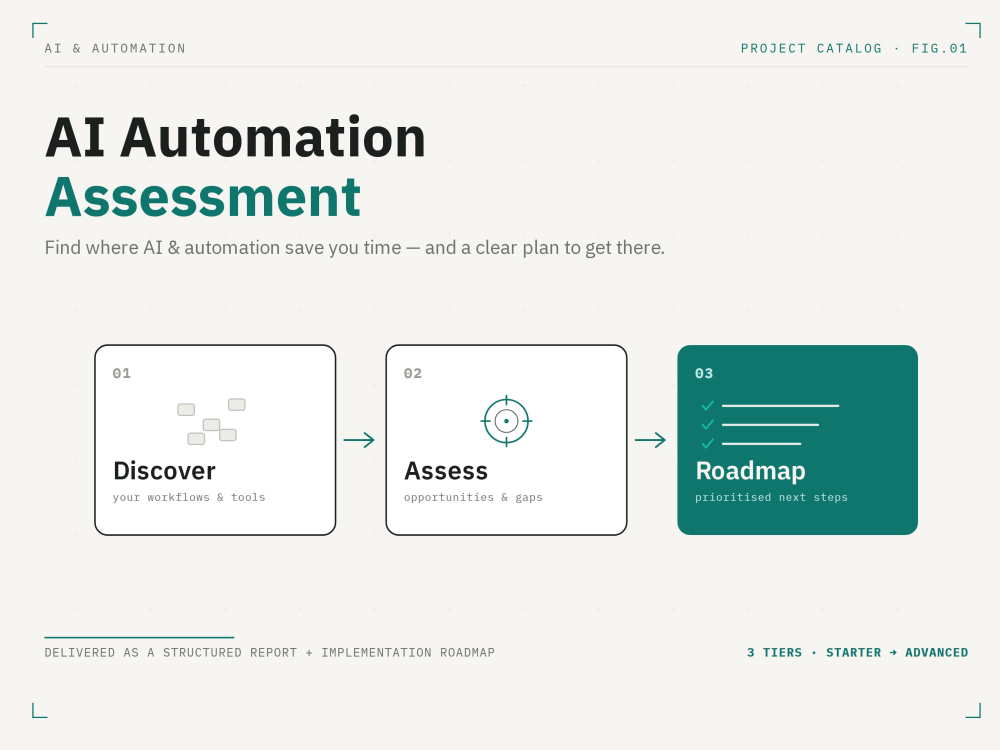Click the green 'Assessment' title word
This screenshot has height=750, width=1000.
click(203, 197)
